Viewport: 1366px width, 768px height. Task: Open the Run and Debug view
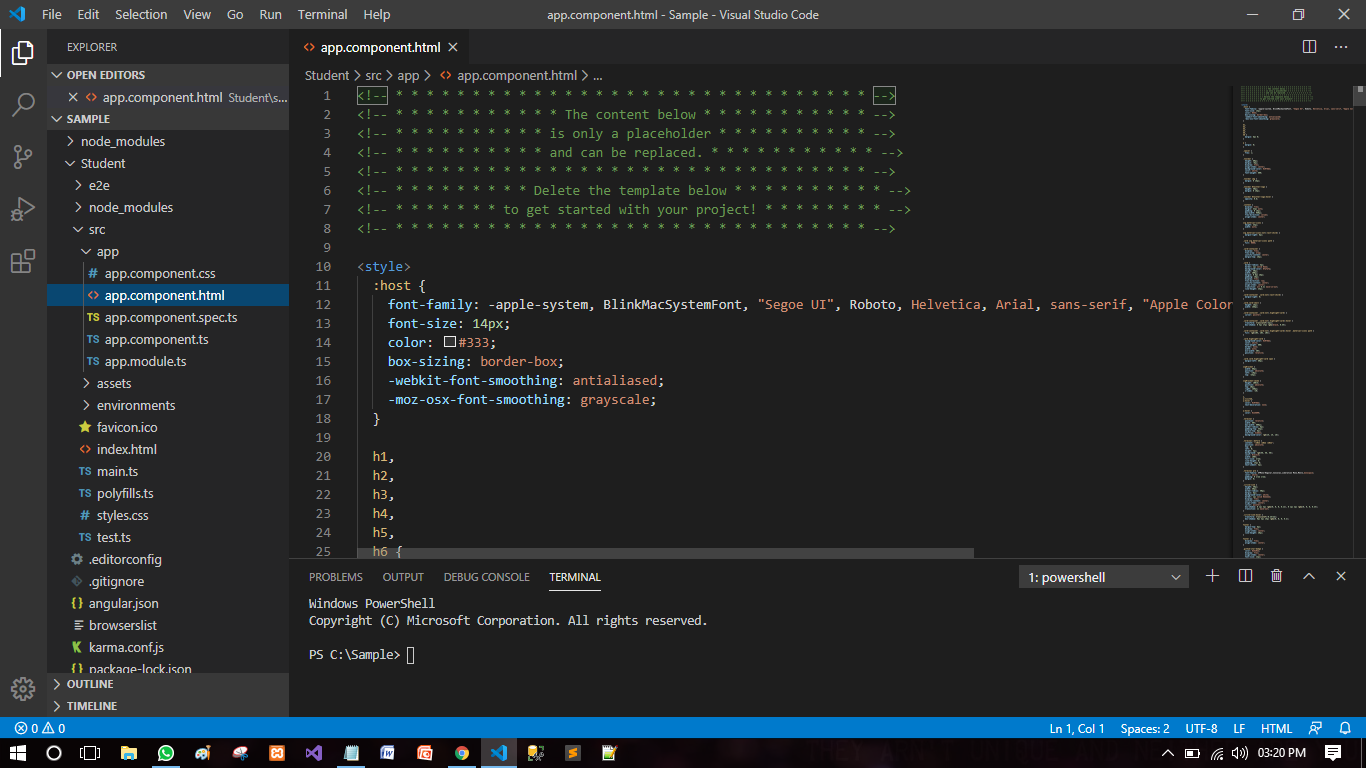point(23,209)
